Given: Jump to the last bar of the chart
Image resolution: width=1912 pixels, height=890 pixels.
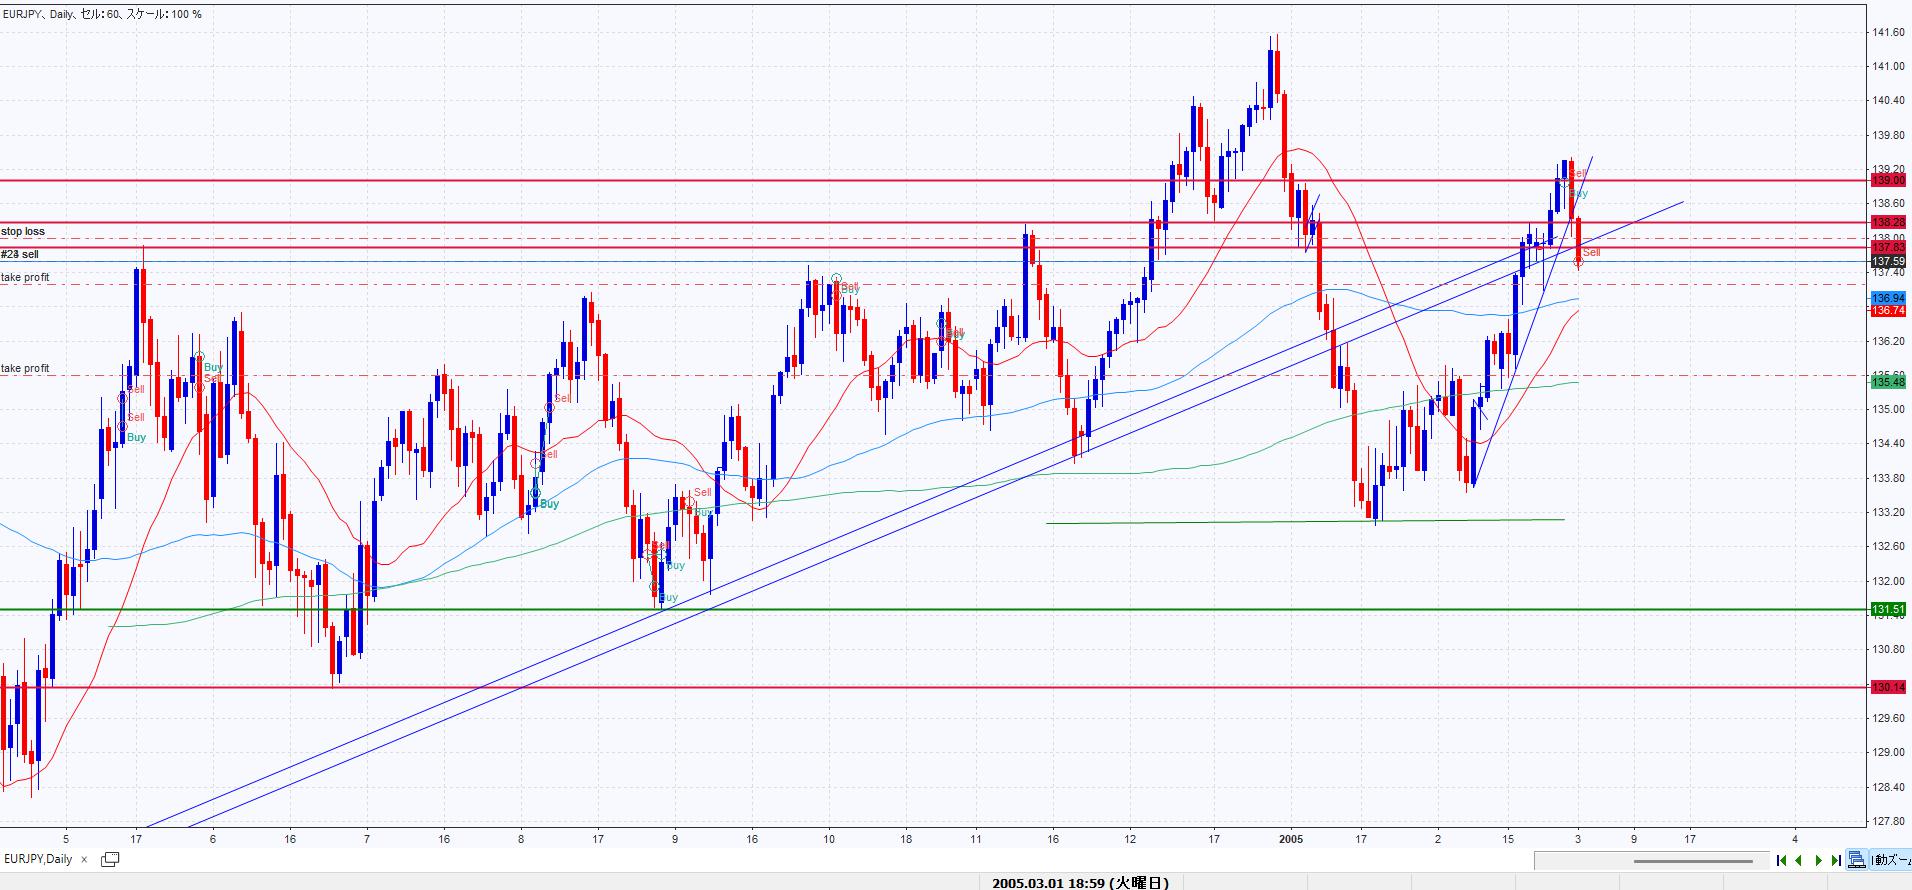Looking at the screenshot, I should 1836,860.
